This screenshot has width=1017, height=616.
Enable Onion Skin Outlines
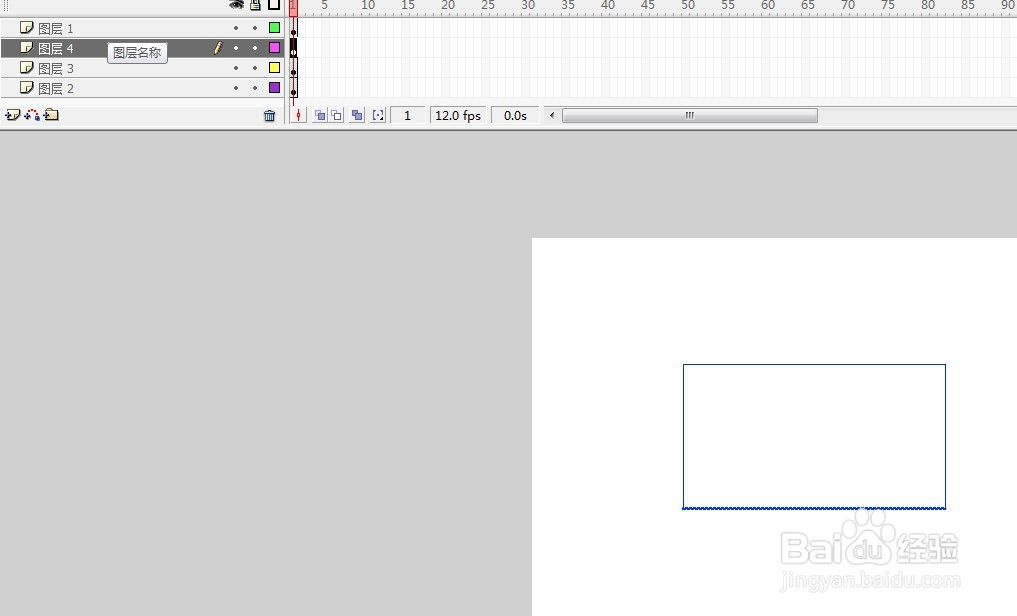click(x=336, y=115)
